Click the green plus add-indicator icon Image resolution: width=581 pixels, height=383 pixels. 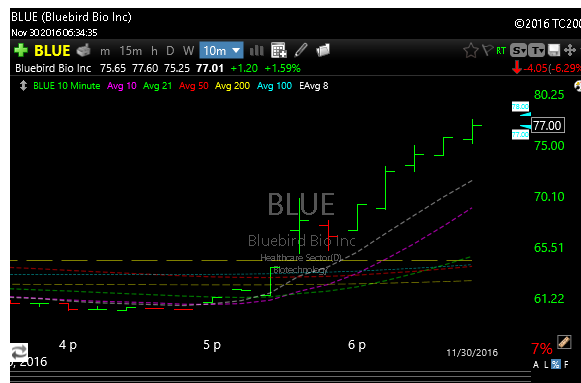coord(21,50)
